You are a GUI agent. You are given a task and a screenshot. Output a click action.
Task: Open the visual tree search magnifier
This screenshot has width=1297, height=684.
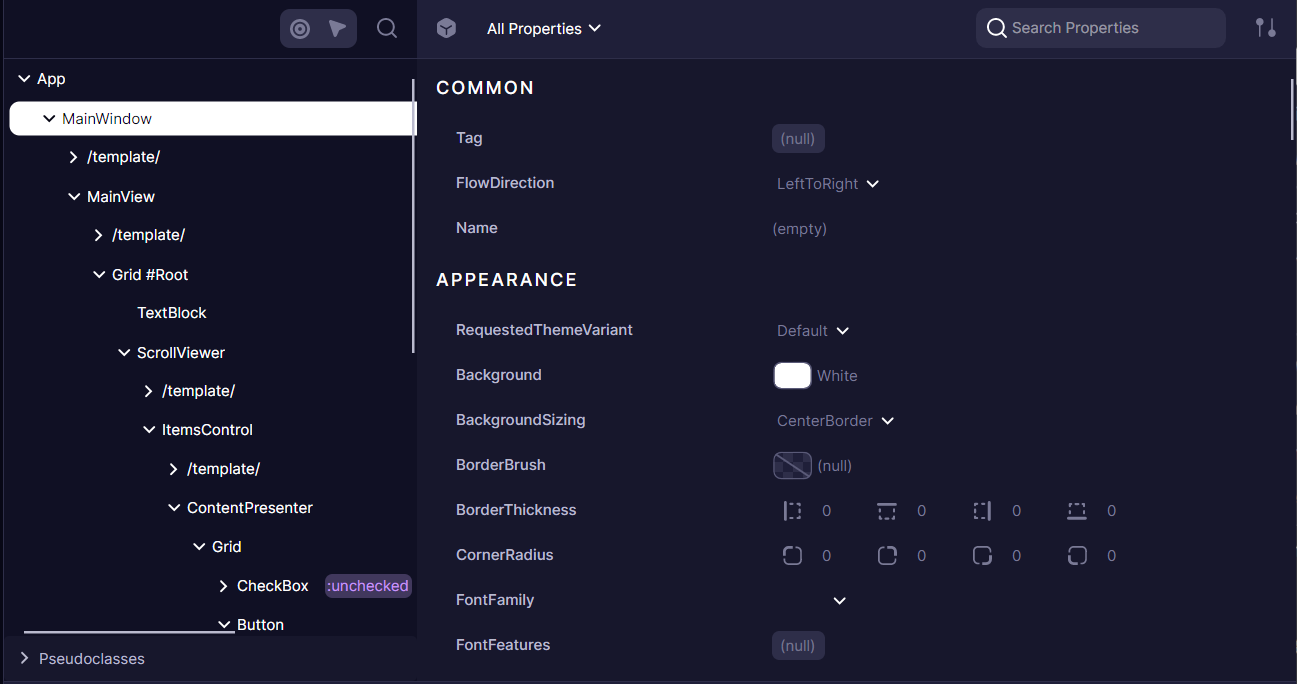[387, 28]
